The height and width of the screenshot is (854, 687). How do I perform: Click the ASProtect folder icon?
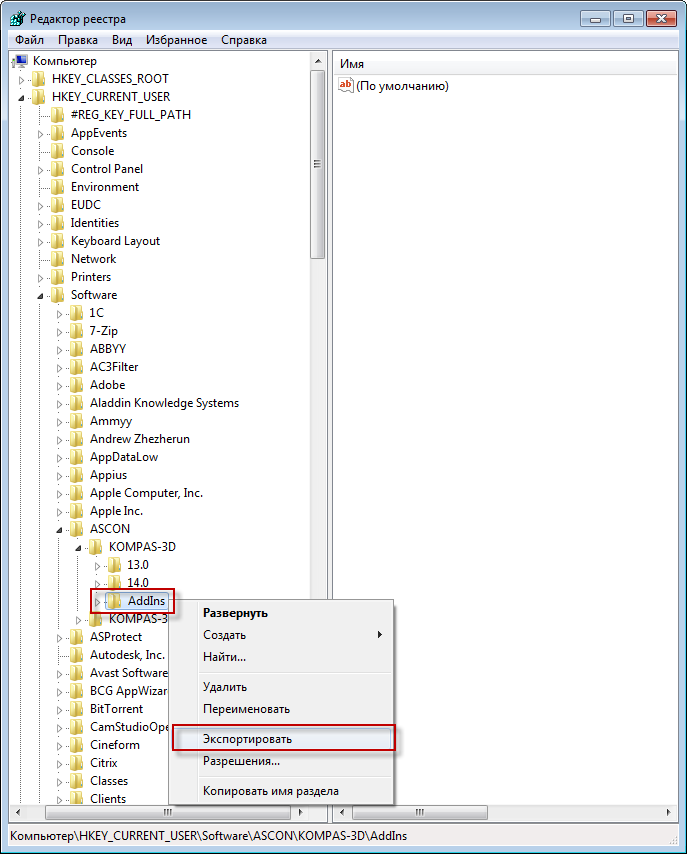coord(77,637)
